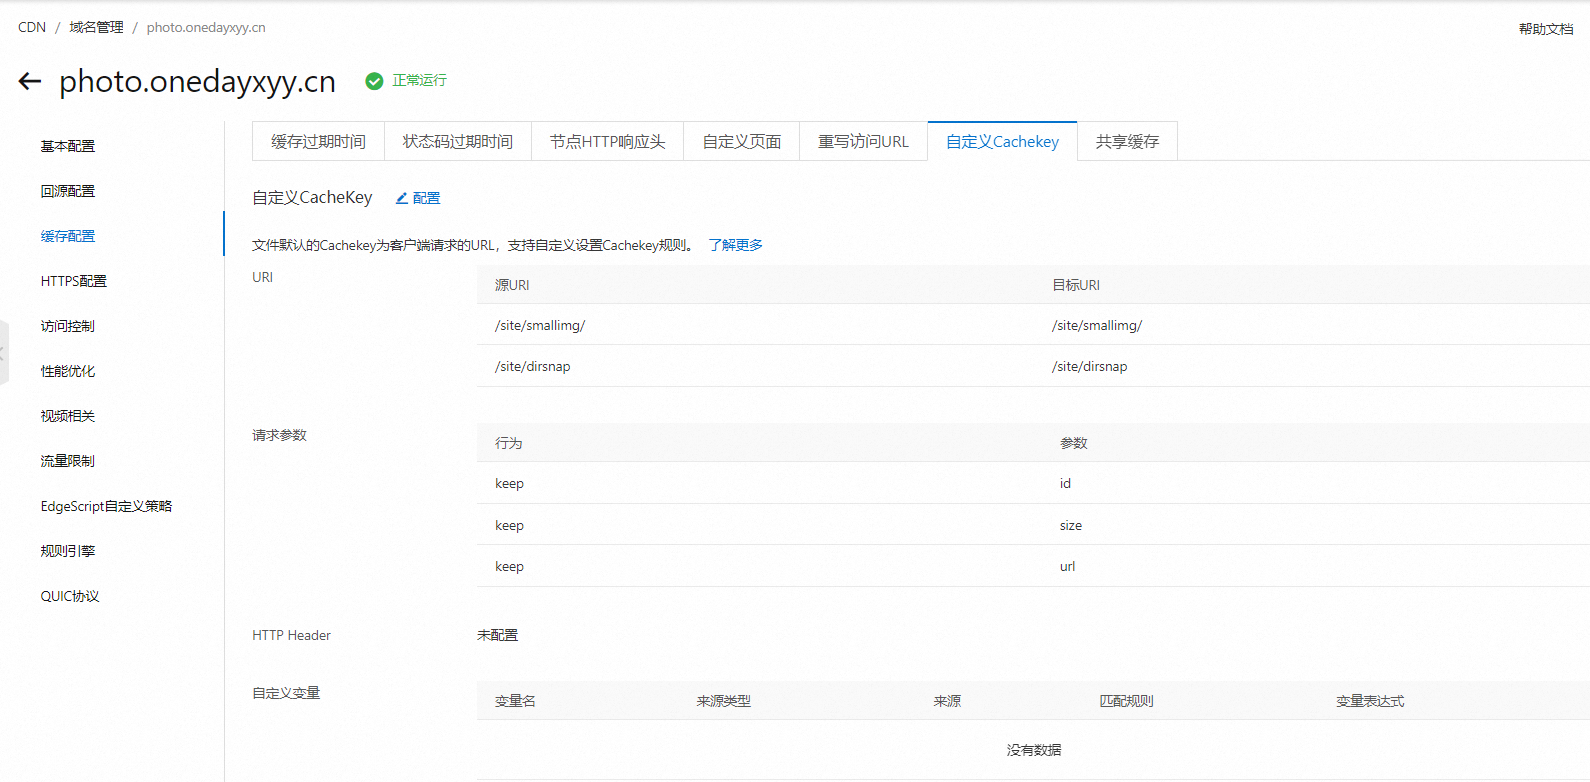Open the 帮助文档 link
The image size is (1590, 782).
coord(1546,29)
